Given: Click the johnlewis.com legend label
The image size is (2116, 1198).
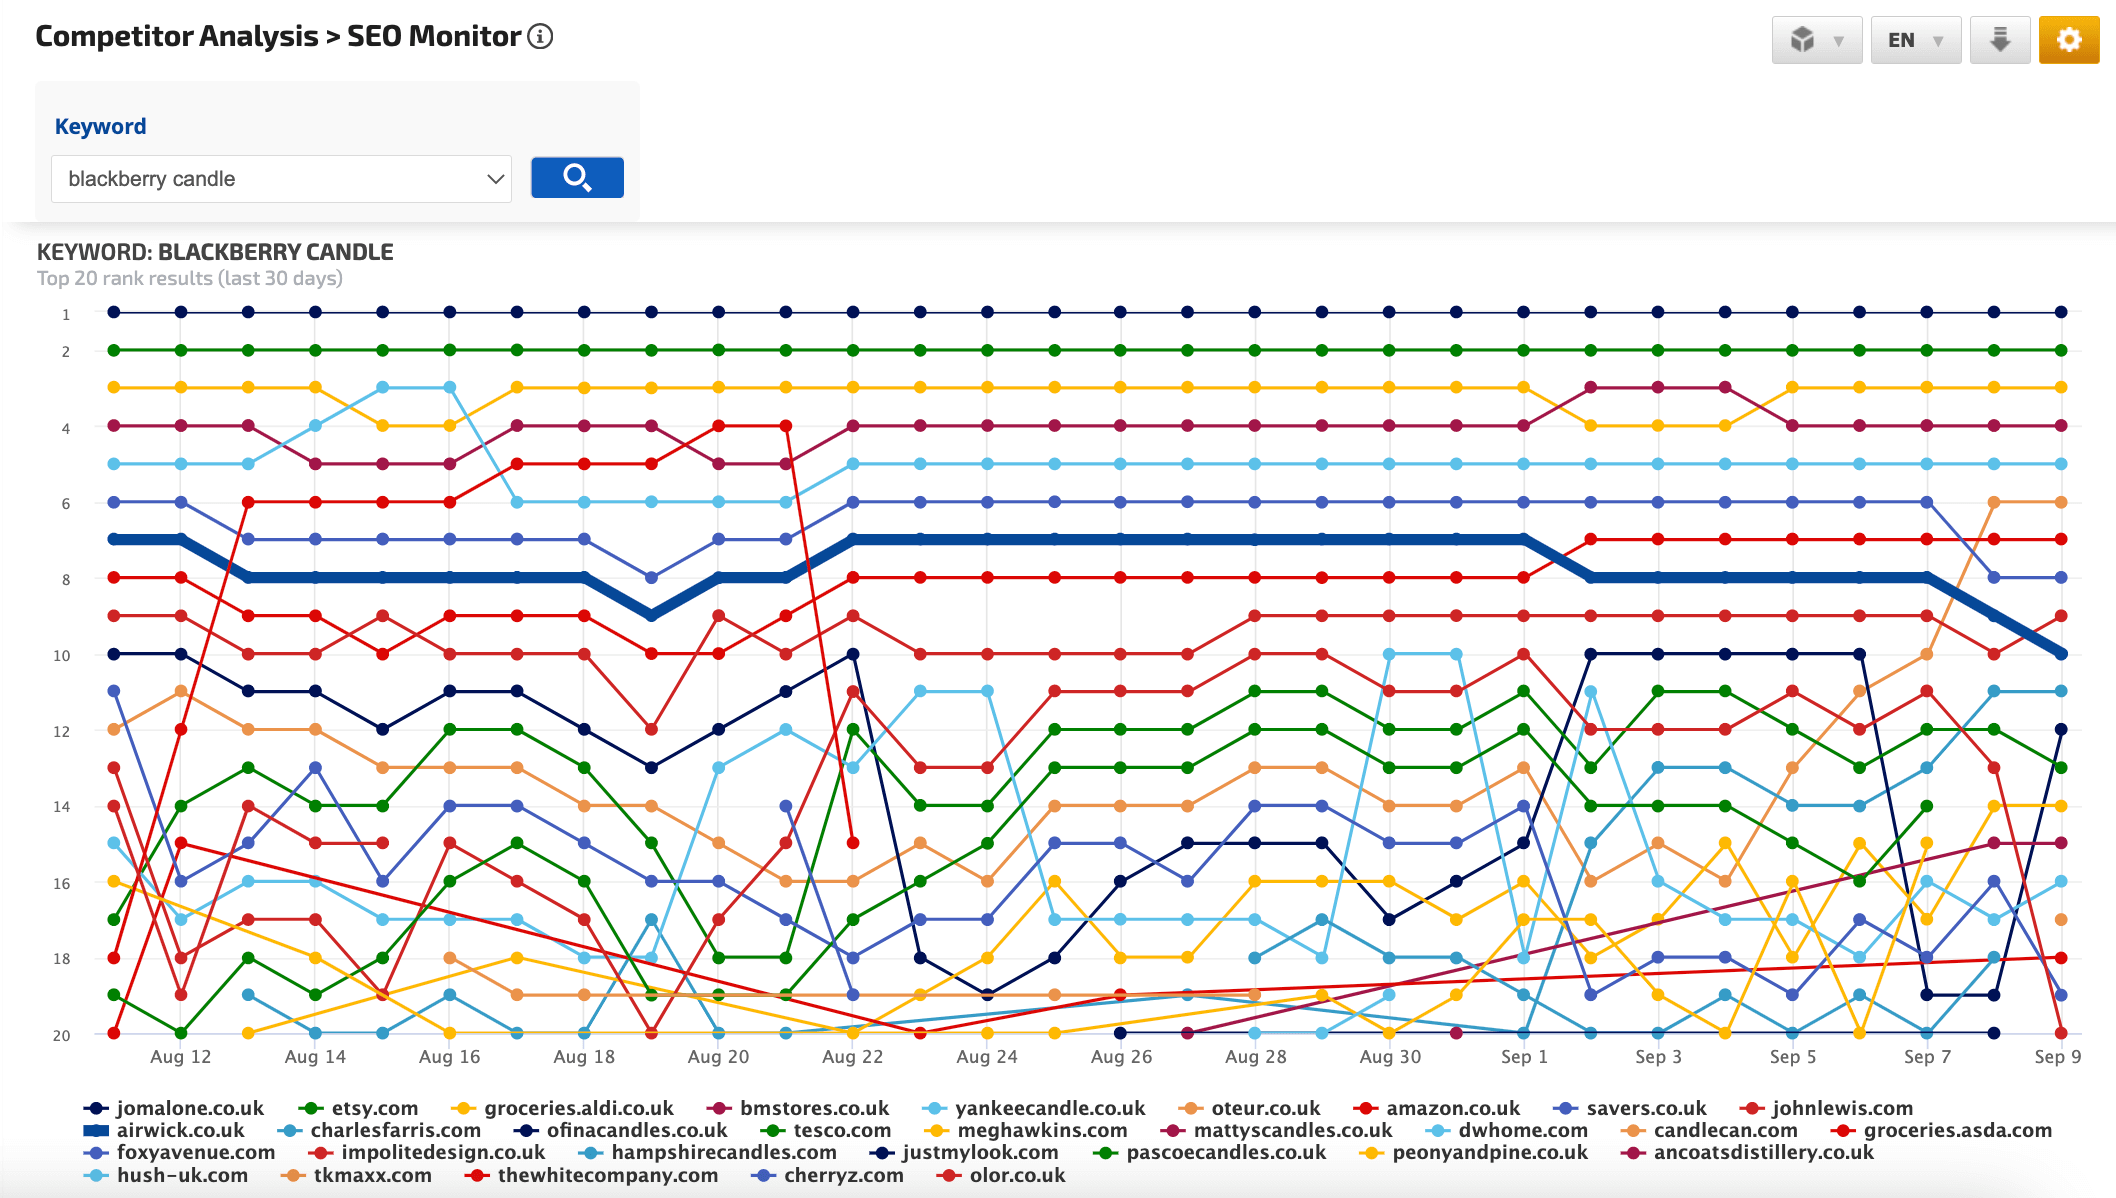Looking at the screenshot, I should pyautogui.click(x=1841, y=1107).
